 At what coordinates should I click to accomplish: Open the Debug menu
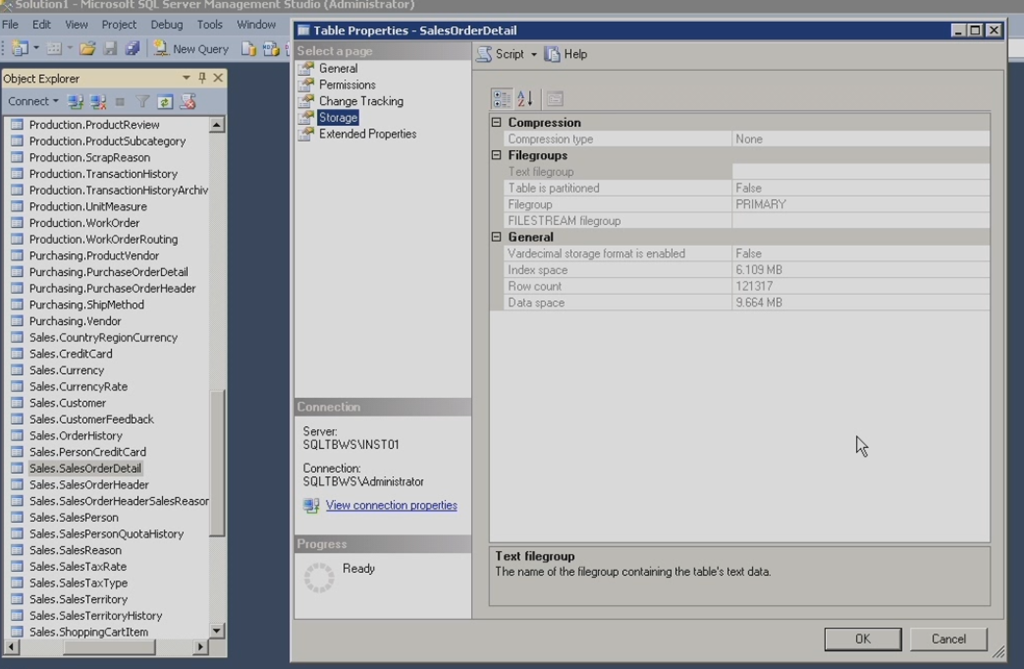click(167, 25)
